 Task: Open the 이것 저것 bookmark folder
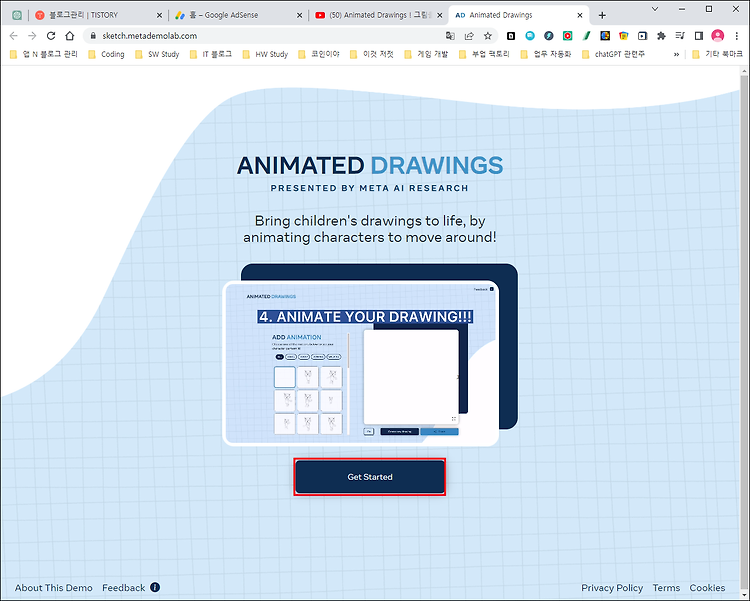pyautogui.click(x=372, y=55)
